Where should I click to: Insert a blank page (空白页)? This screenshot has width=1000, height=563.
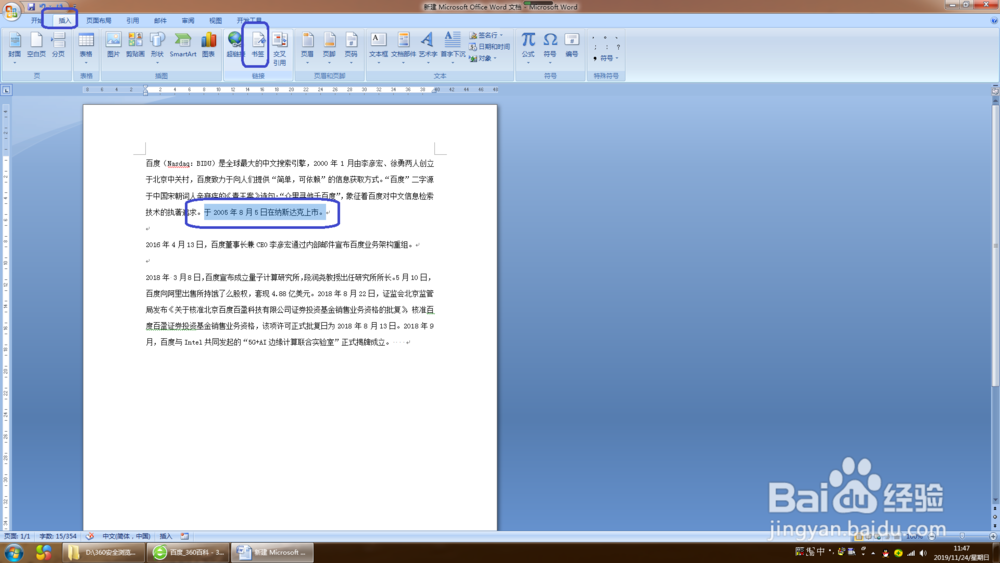36,46
